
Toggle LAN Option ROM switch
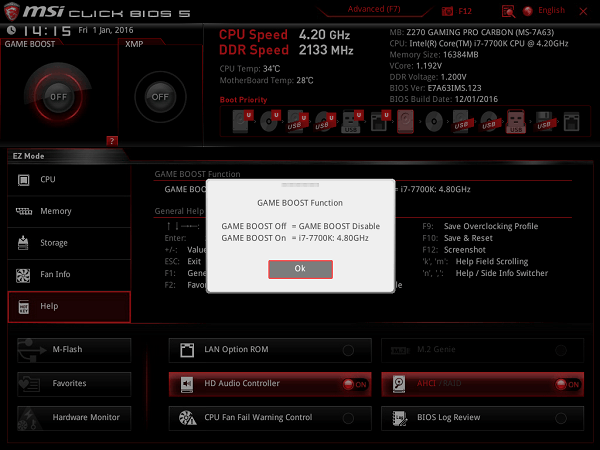pyautogui.click(x=348, y=350)
